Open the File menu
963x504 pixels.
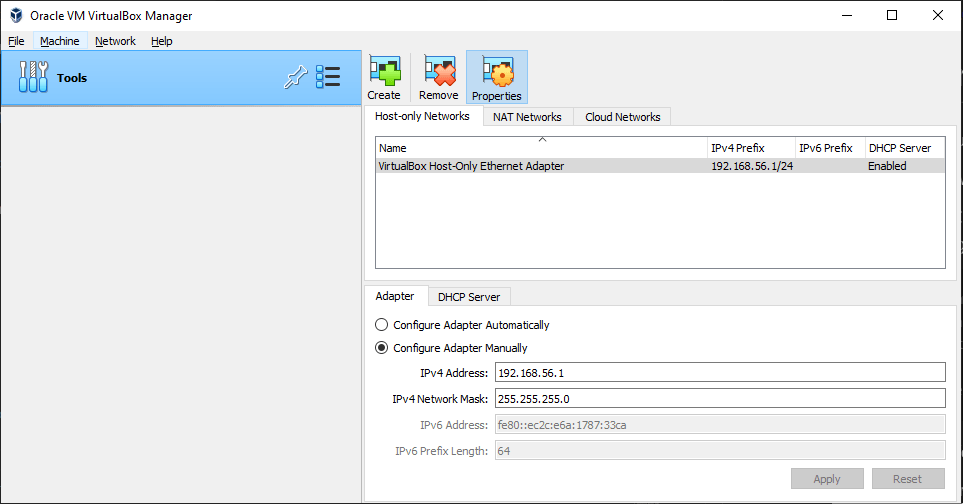pos(17,41)
